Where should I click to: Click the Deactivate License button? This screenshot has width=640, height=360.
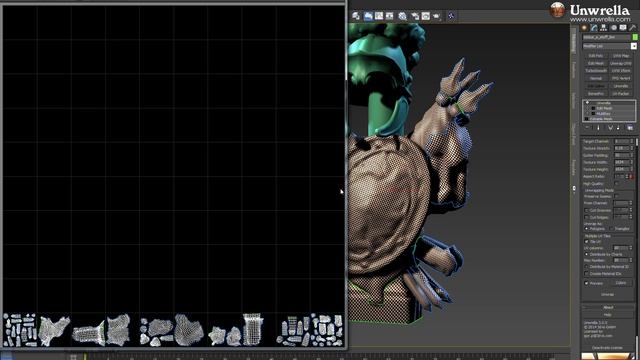[607, 348]
